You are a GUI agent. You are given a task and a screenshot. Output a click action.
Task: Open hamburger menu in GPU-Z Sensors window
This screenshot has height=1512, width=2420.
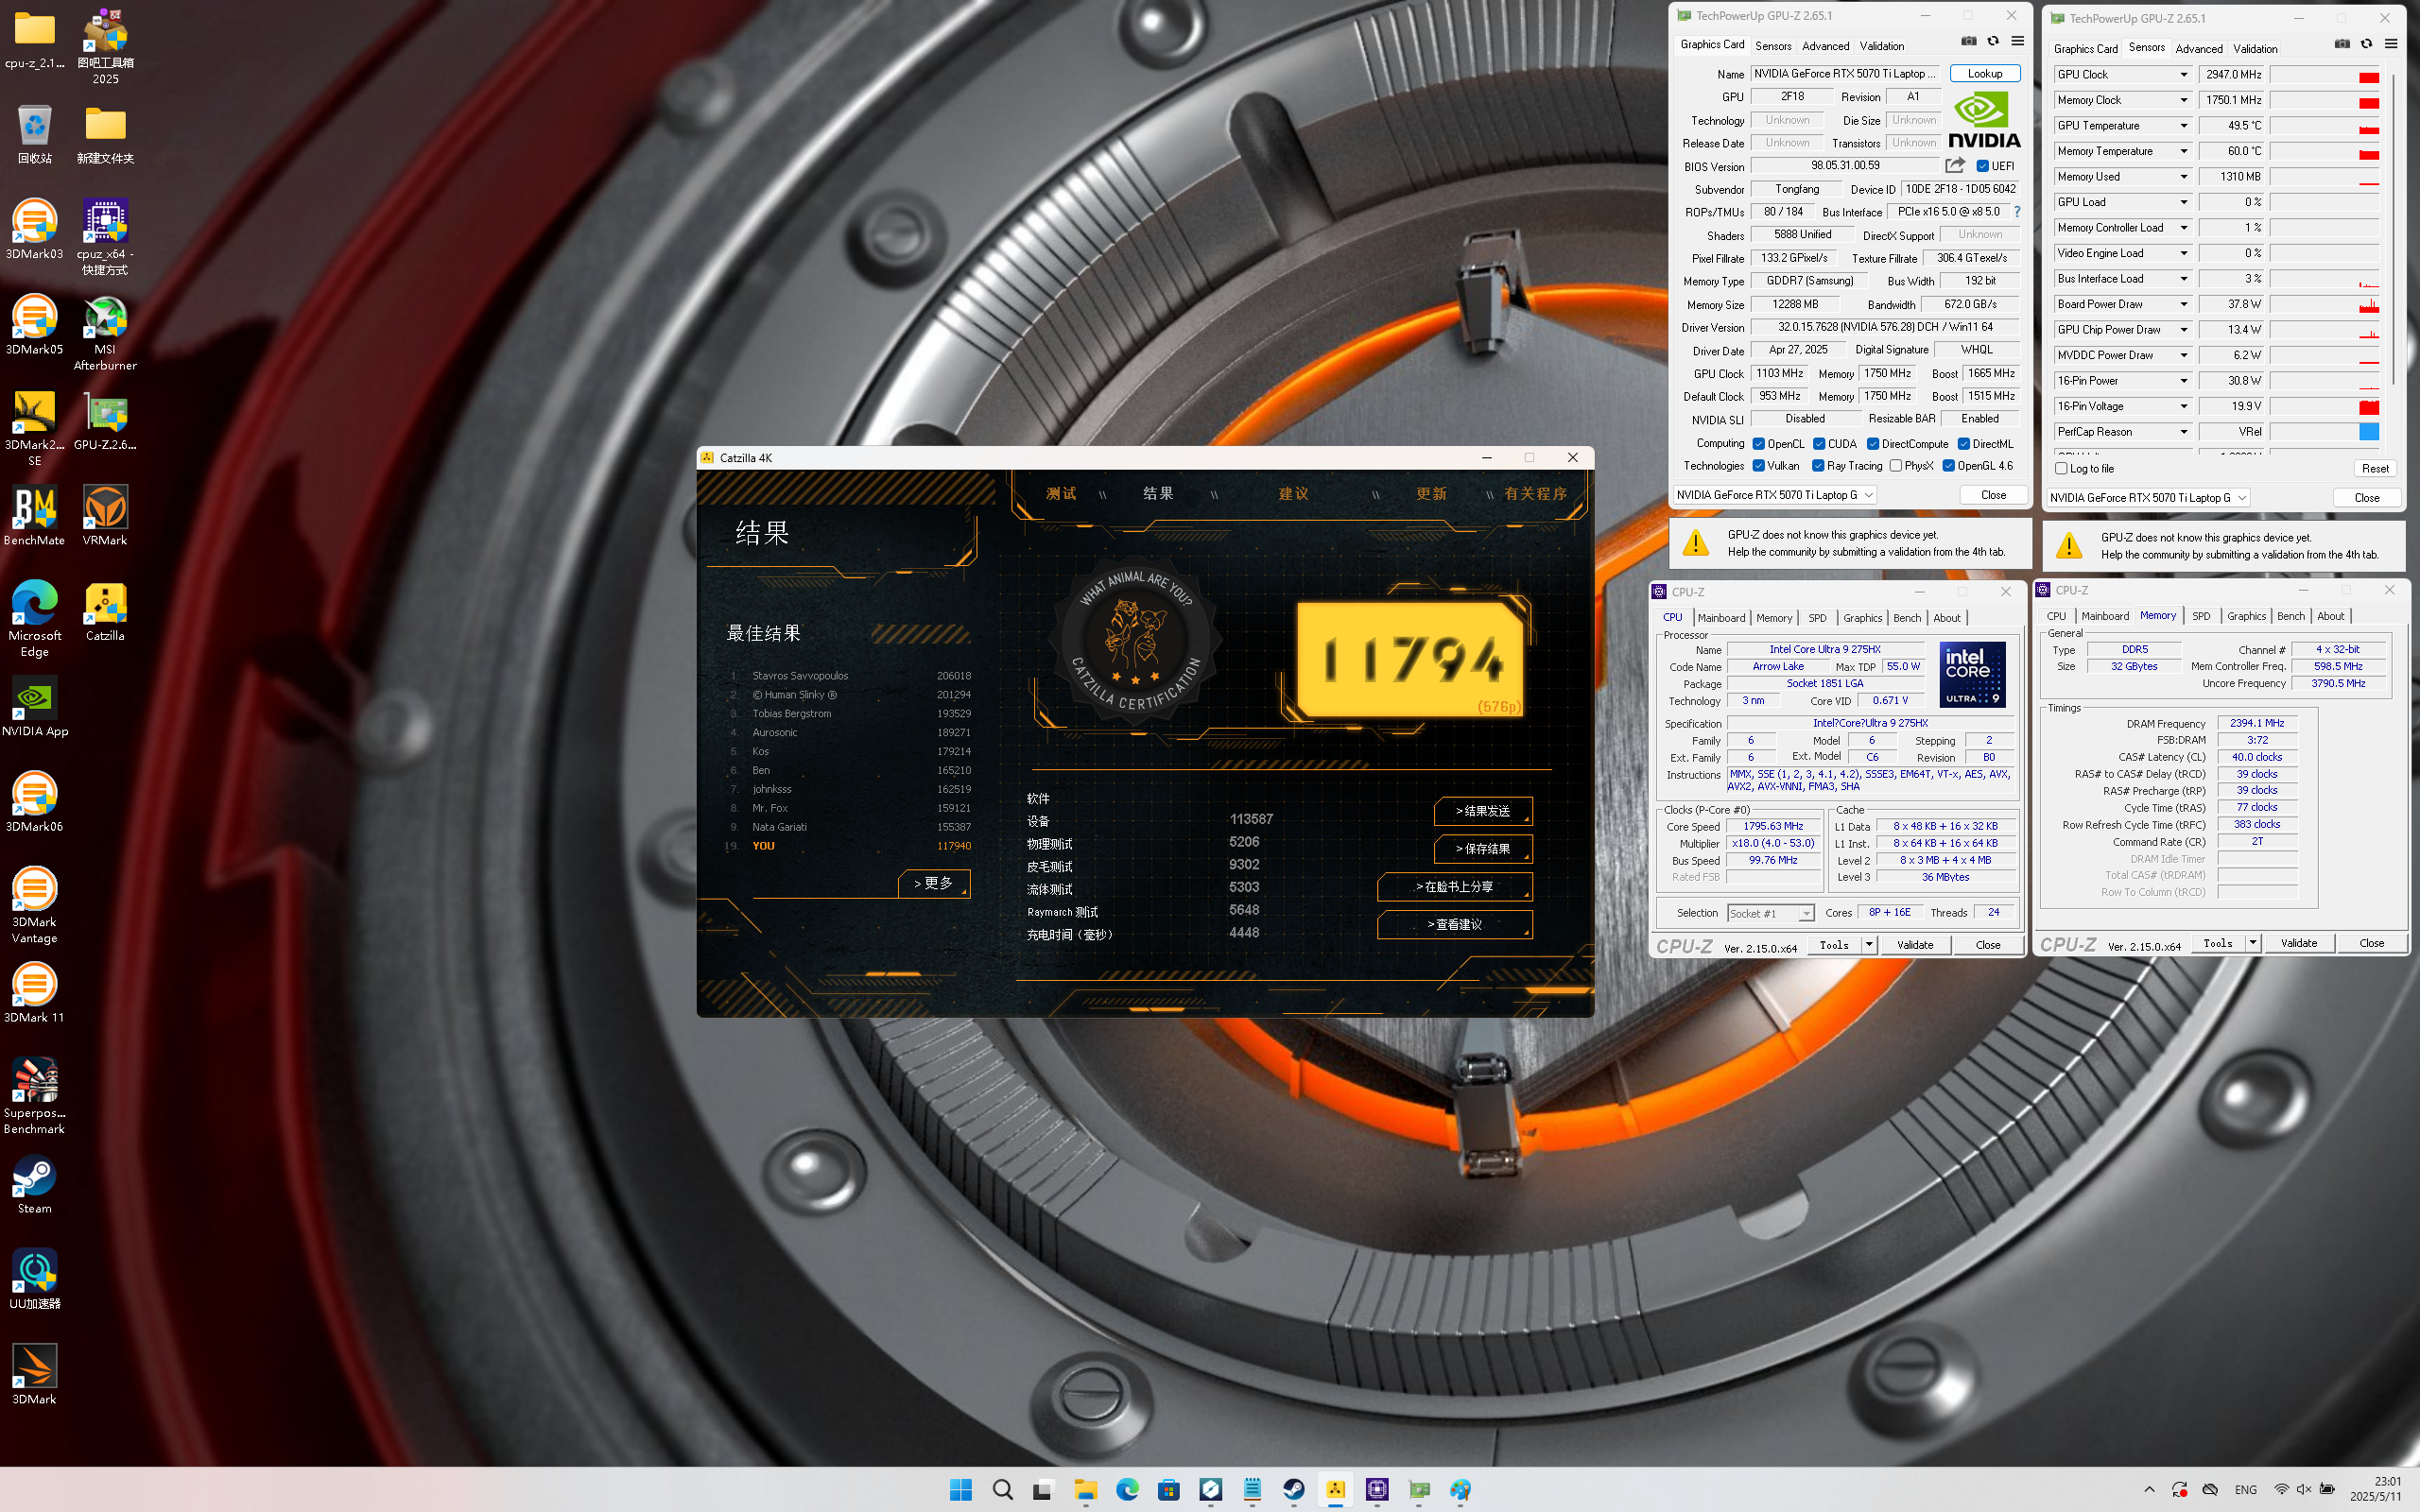coord(2391,44)
